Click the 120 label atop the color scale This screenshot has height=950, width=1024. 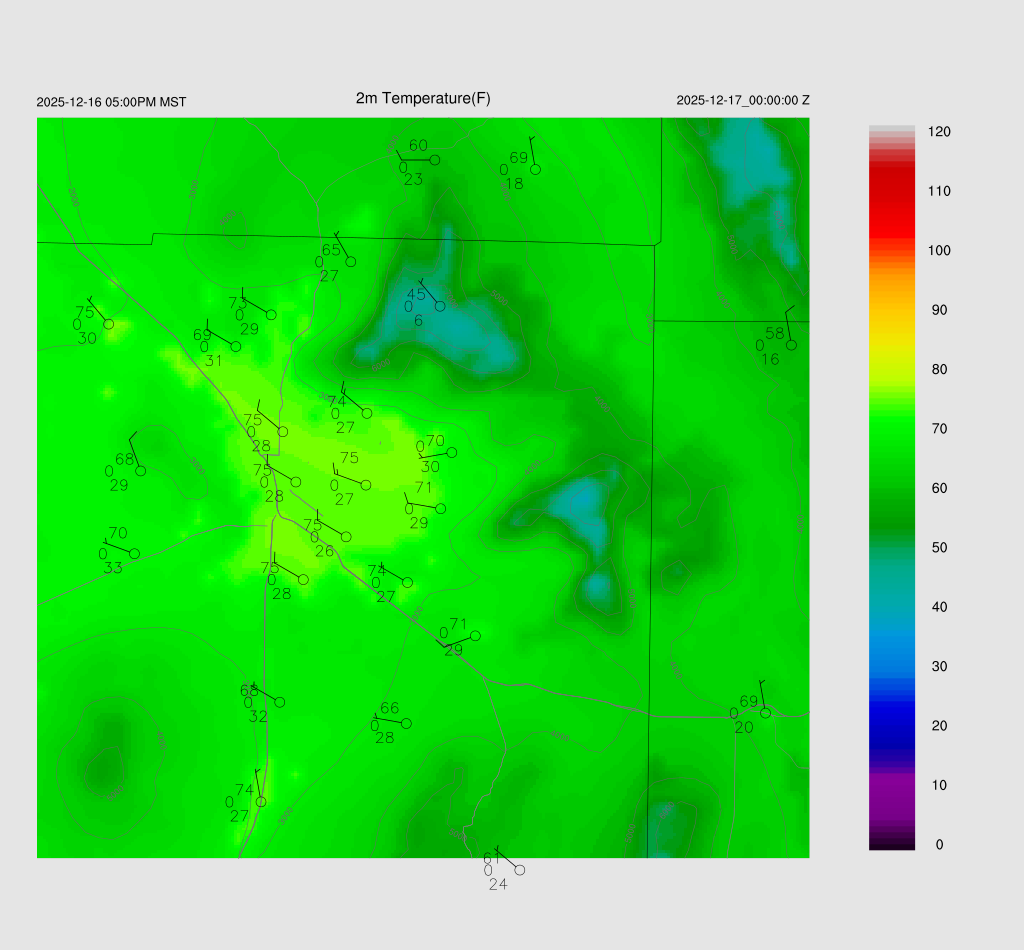point(938,132)
